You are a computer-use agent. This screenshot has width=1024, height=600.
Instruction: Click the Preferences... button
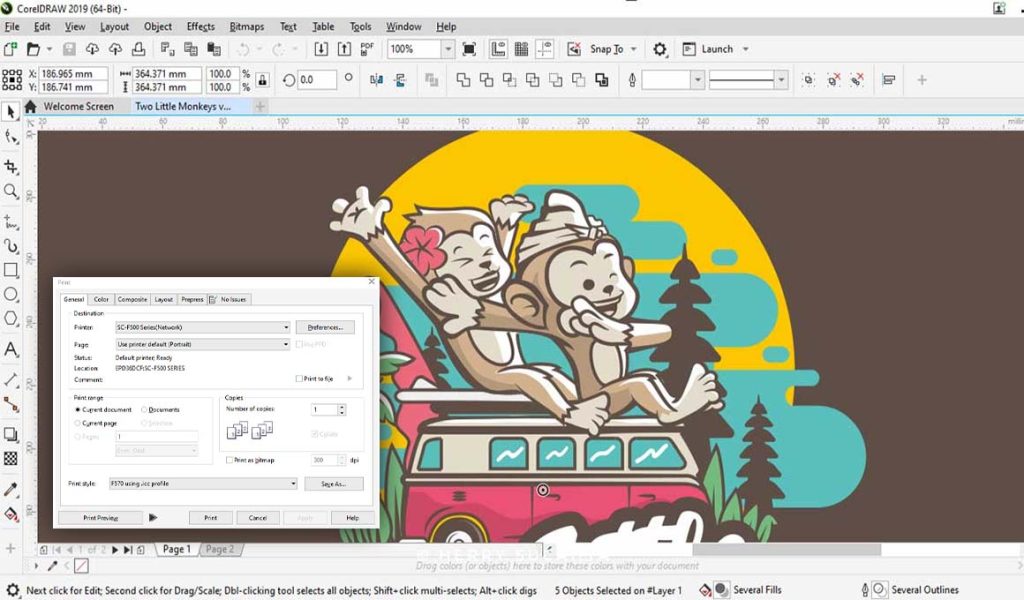(325, 327)
